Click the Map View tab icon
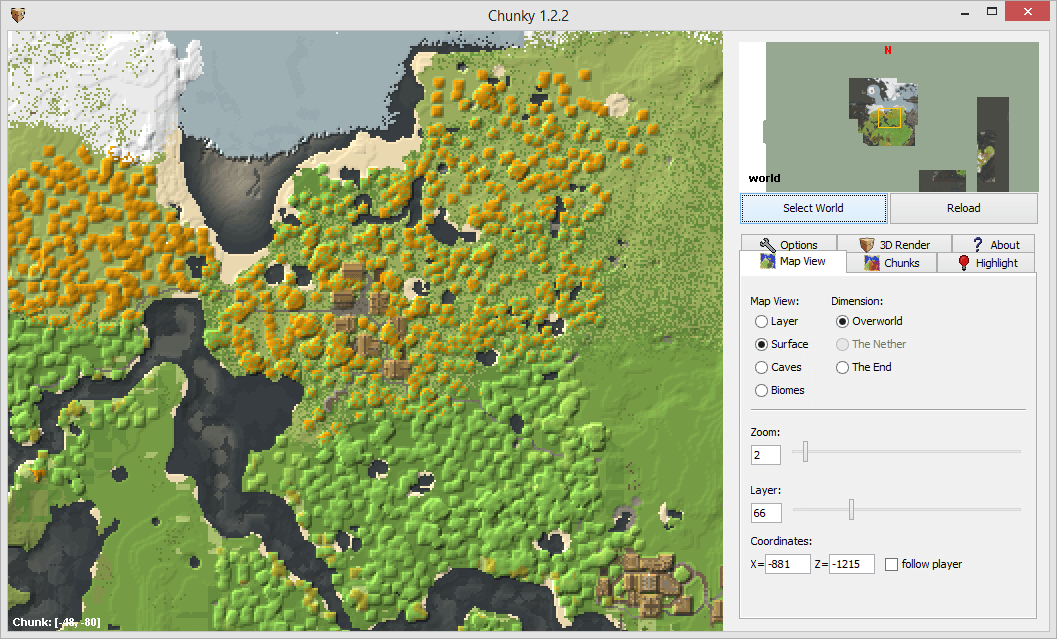Screen dimensions: 1057x639 (768, 262)
